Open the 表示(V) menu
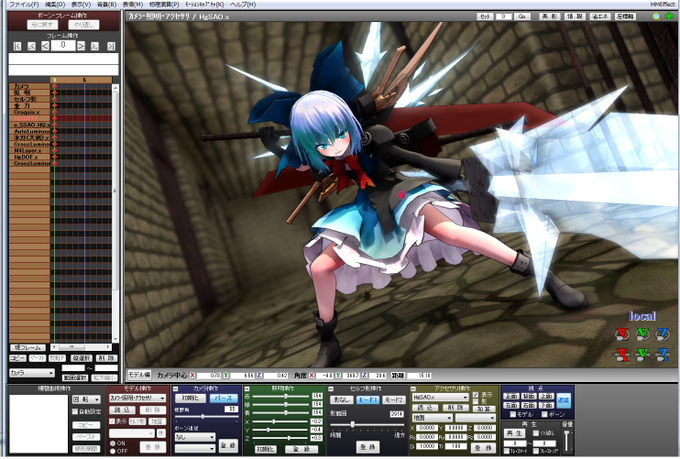 pyautogui.click(x=81, y=4)
